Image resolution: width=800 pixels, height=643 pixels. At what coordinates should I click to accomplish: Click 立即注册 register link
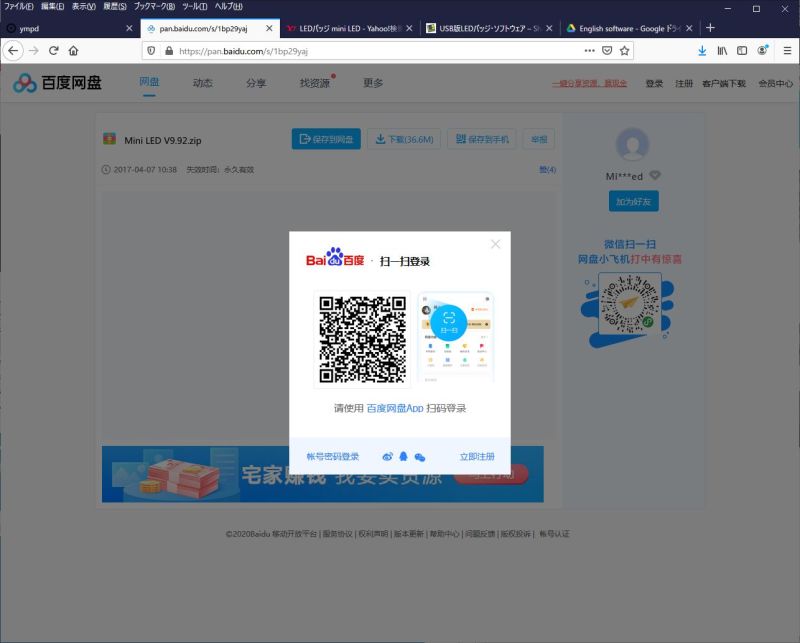point(477,457)
